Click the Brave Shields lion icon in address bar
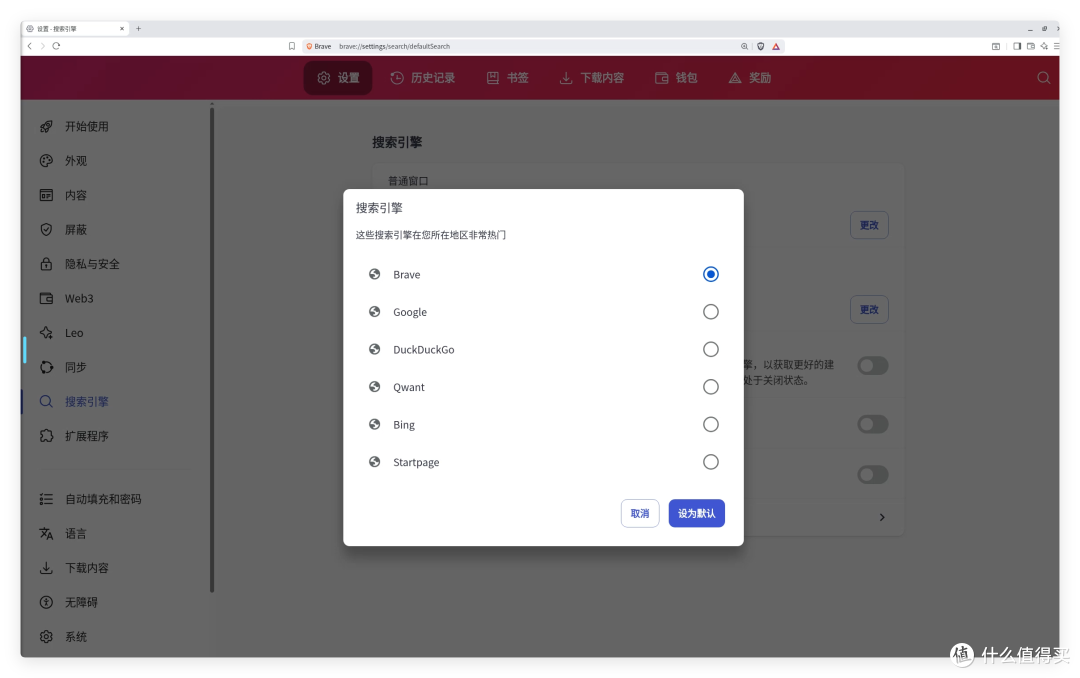The height and width of the screenshot is (678, 1080). [760, 46]
